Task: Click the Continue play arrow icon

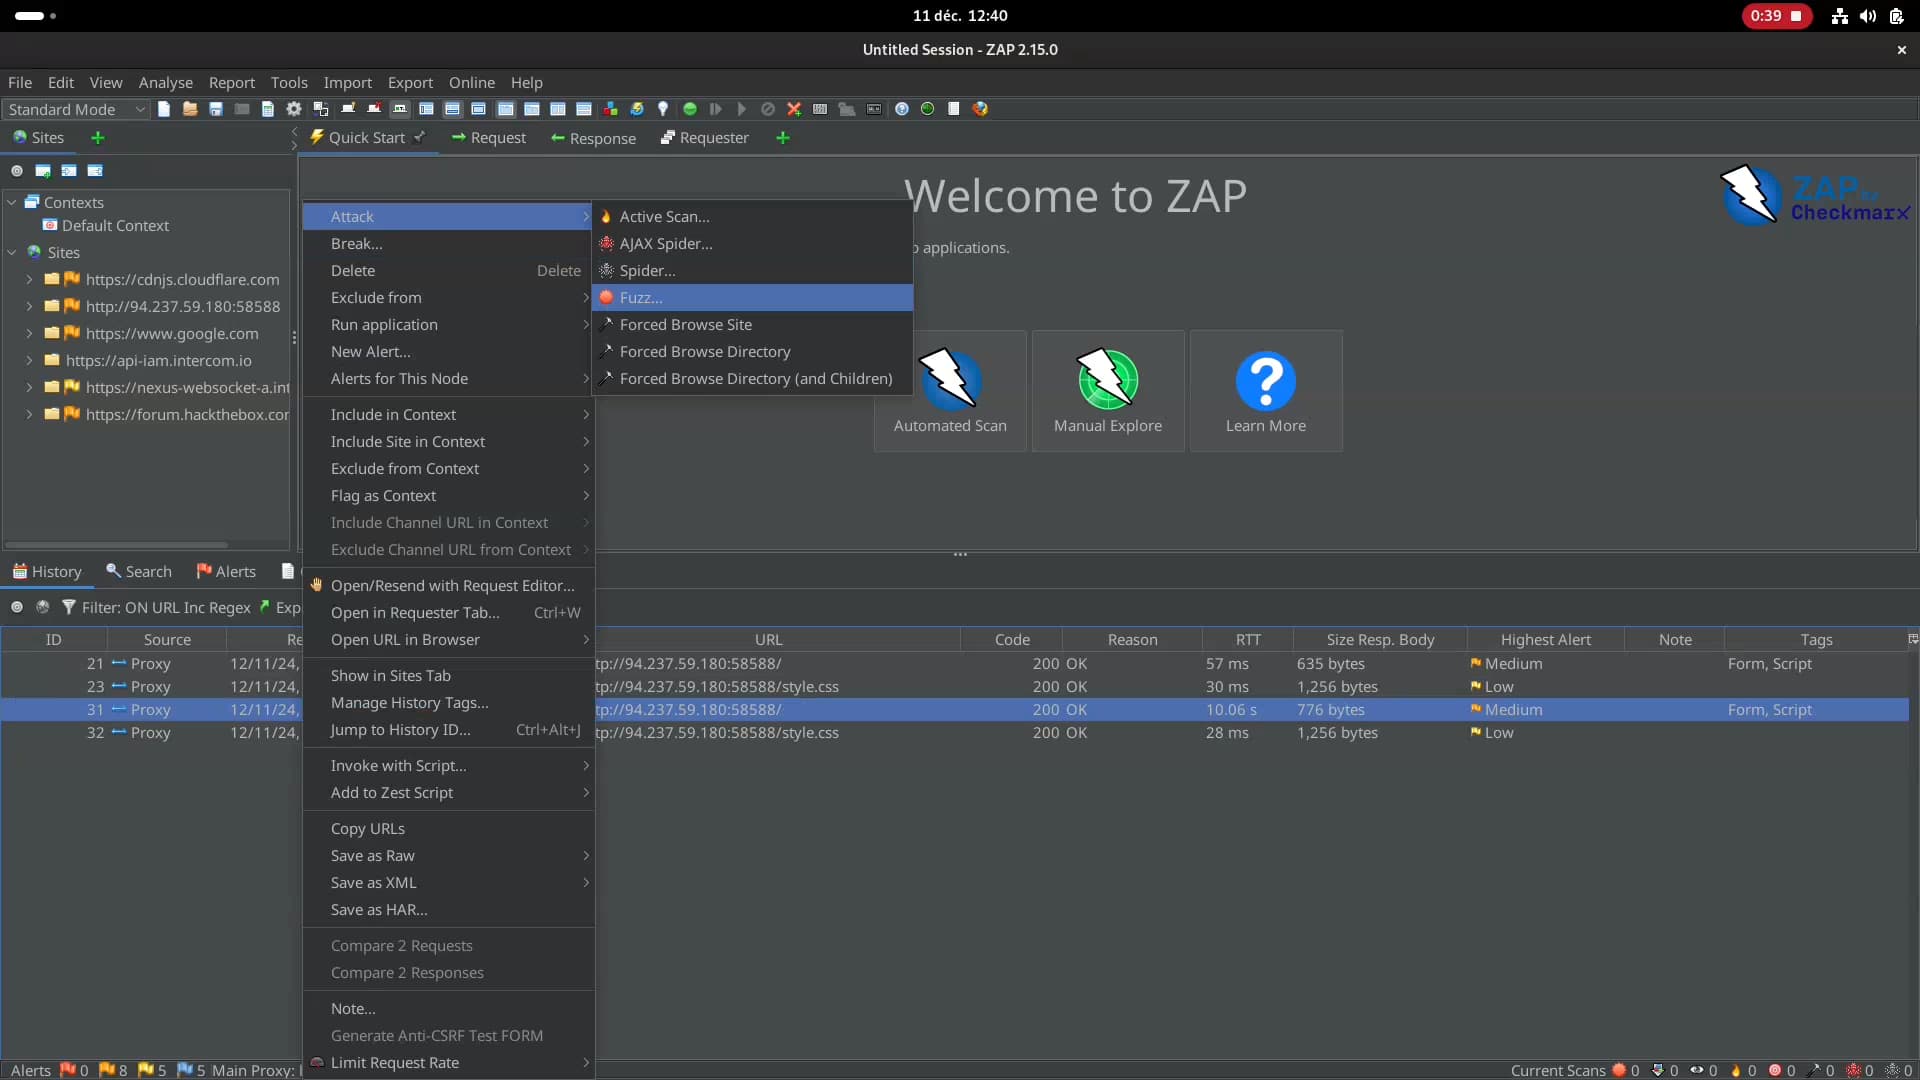Action: coord(742,109)
